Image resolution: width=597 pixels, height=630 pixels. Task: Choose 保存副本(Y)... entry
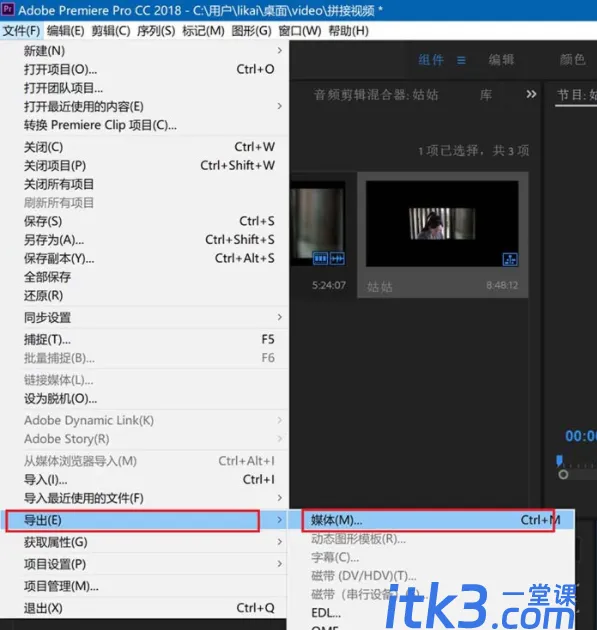pyautogui.click(x=145, y=258)
